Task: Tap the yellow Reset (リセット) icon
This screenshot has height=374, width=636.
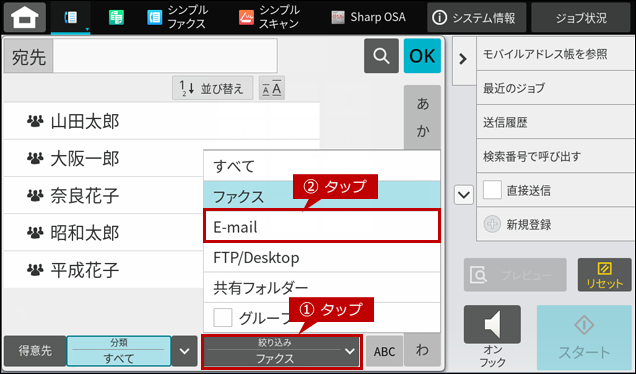Action: coord(604,275)
